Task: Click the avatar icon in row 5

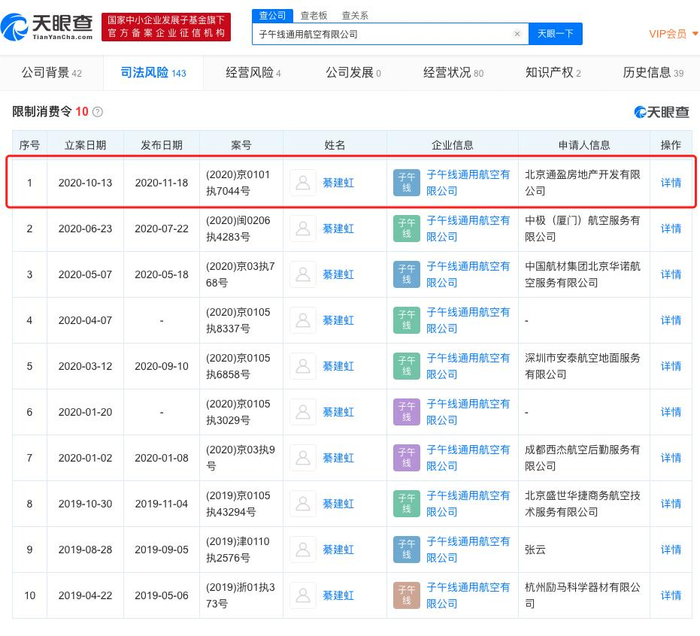Action: 302,366
